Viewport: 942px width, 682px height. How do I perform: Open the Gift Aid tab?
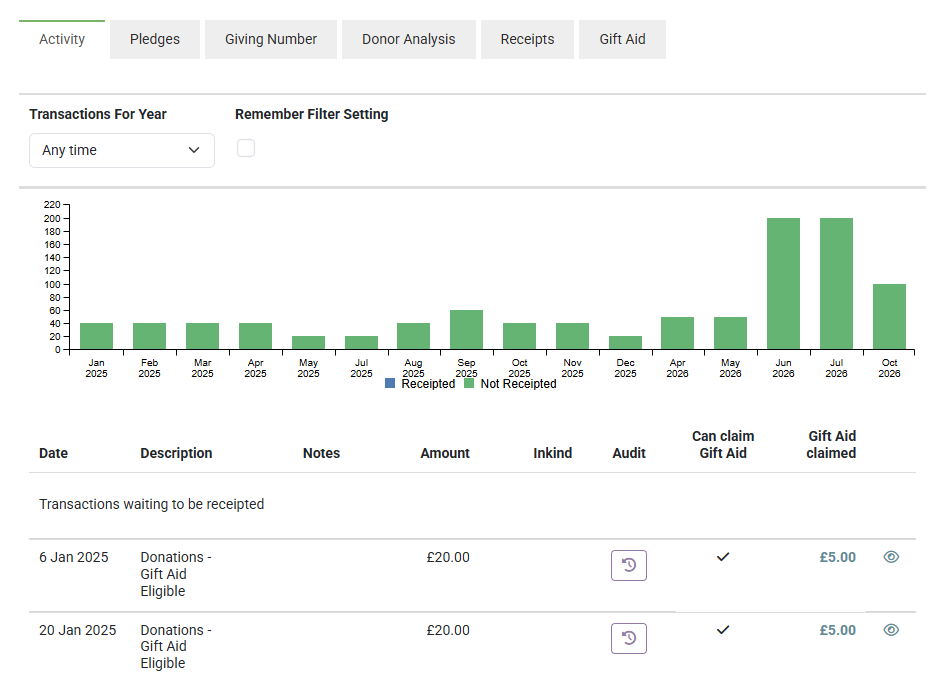(622, 39)
